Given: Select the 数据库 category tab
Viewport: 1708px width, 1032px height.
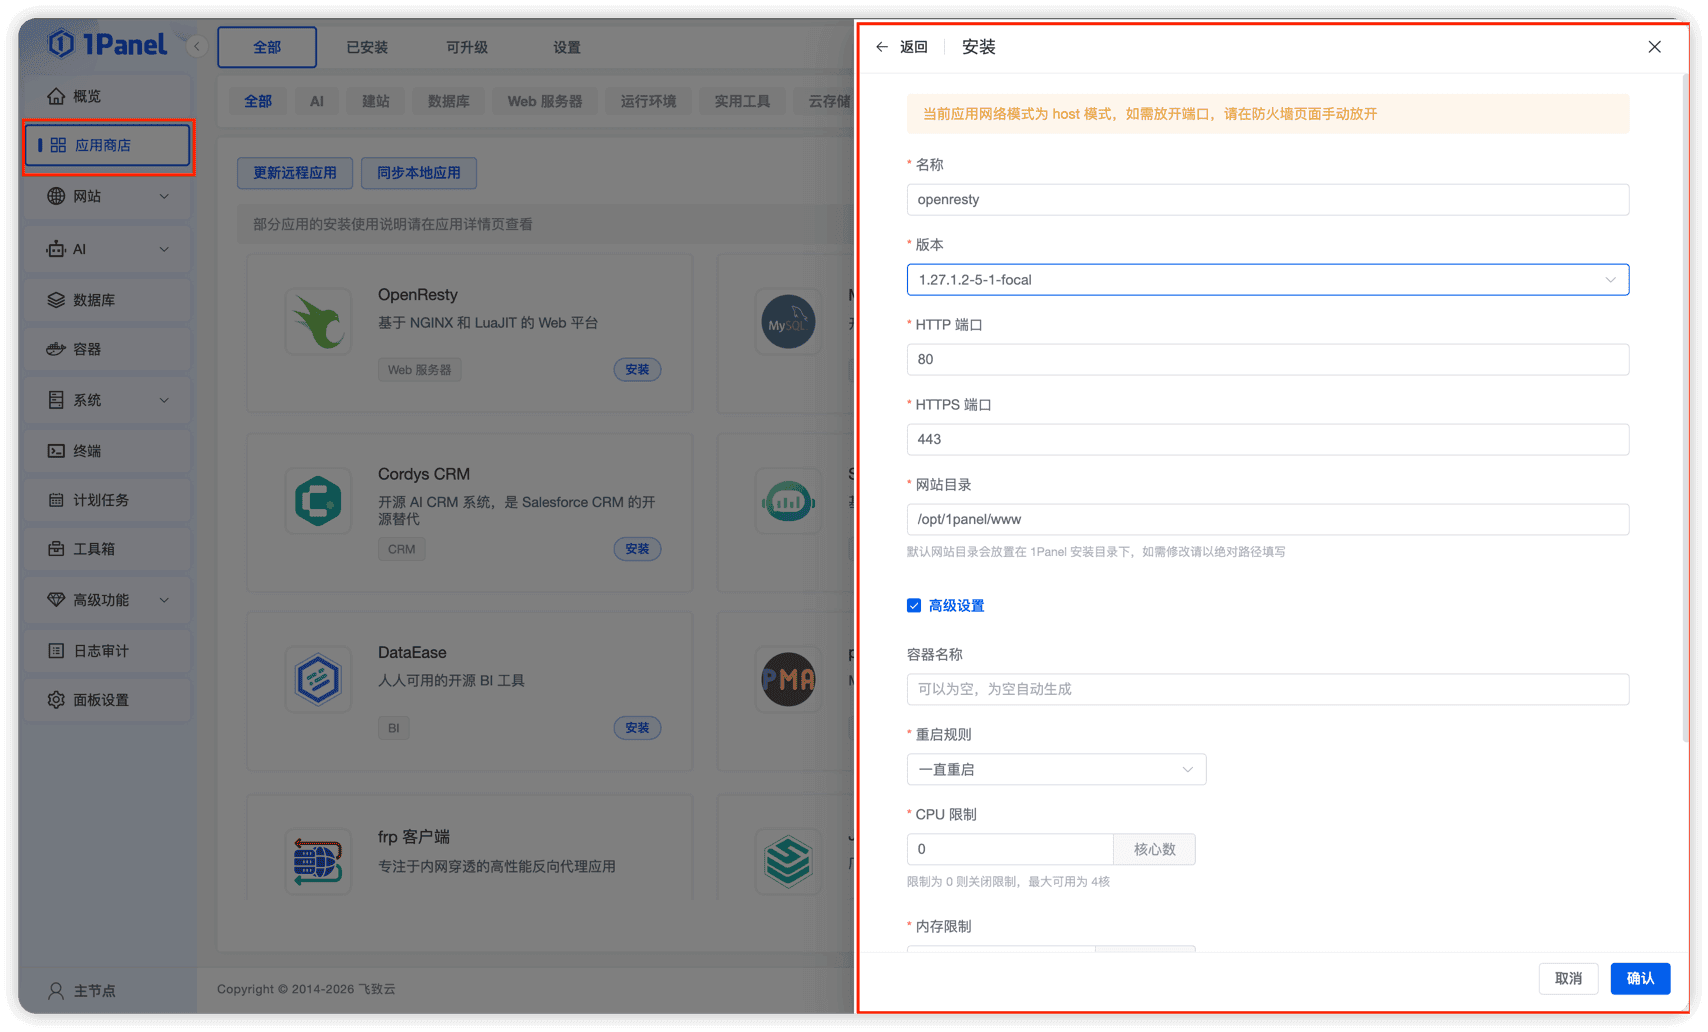Looking at the screenshot, I should (448, 101).
